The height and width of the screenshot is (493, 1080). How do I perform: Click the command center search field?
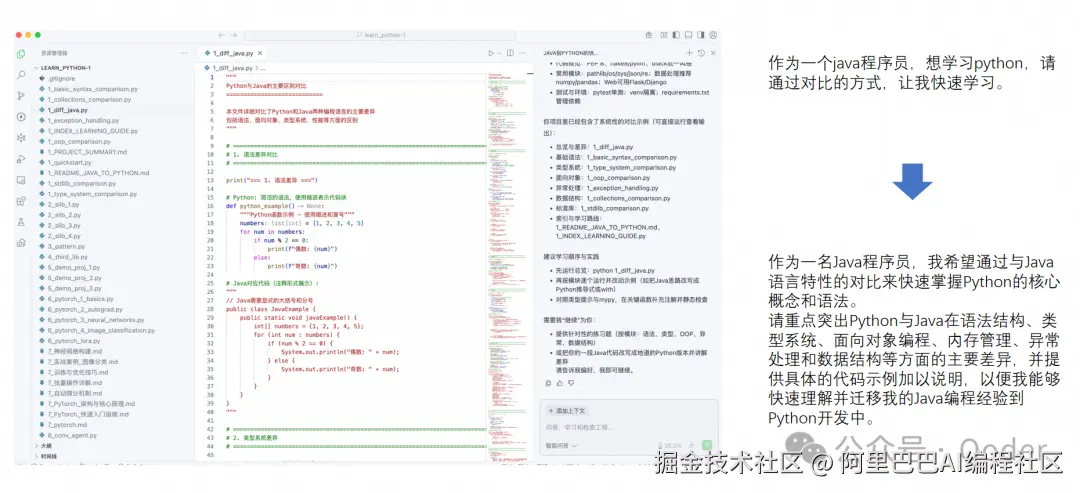[380, 35]
